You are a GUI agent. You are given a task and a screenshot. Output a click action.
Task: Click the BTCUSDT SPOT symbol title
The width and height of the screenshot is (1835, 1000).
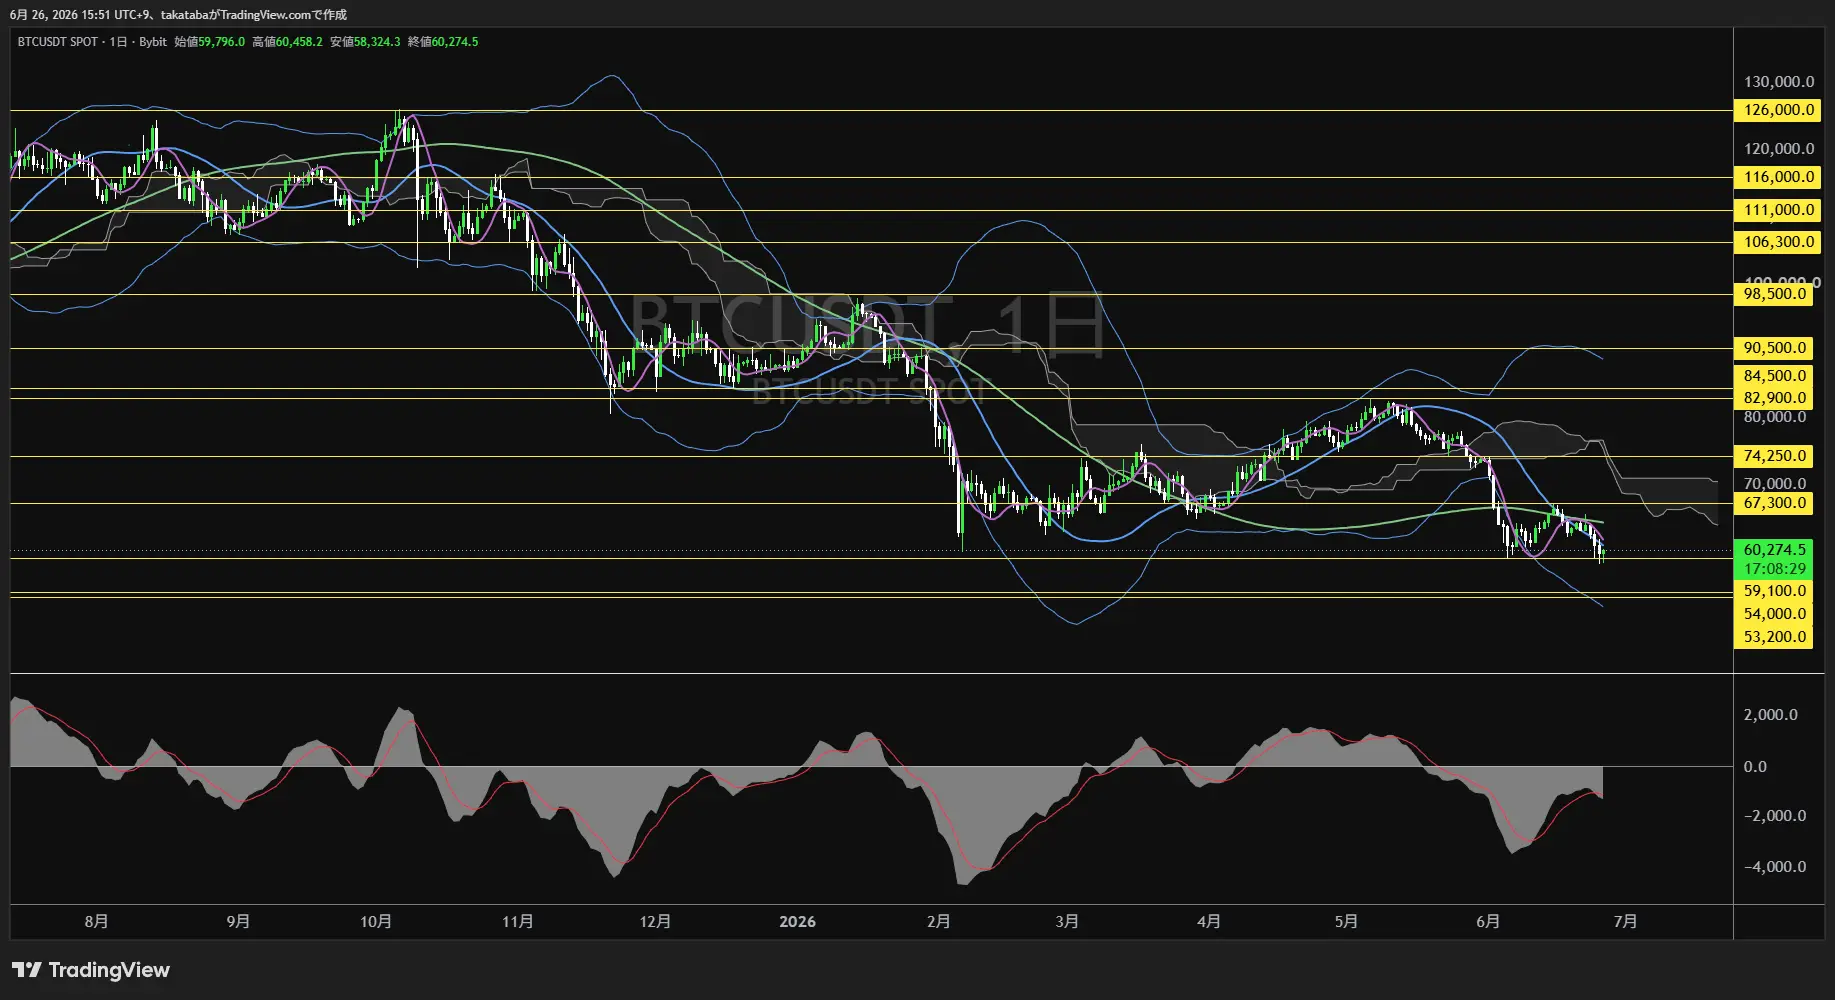58,42
